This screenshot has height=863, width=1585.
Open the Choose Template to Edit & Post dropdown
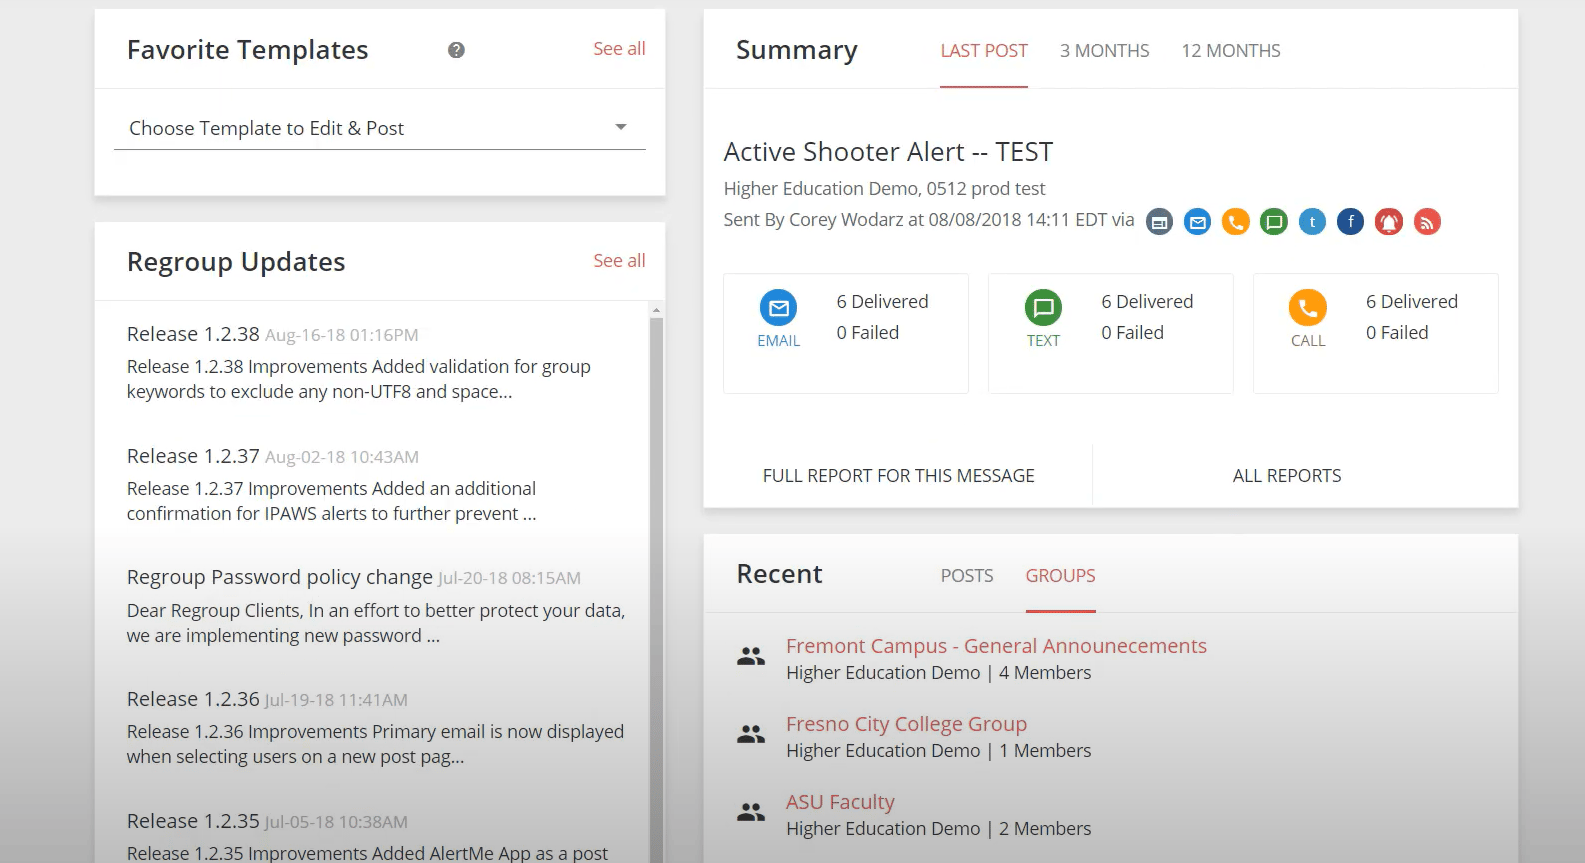pos(379,128)
